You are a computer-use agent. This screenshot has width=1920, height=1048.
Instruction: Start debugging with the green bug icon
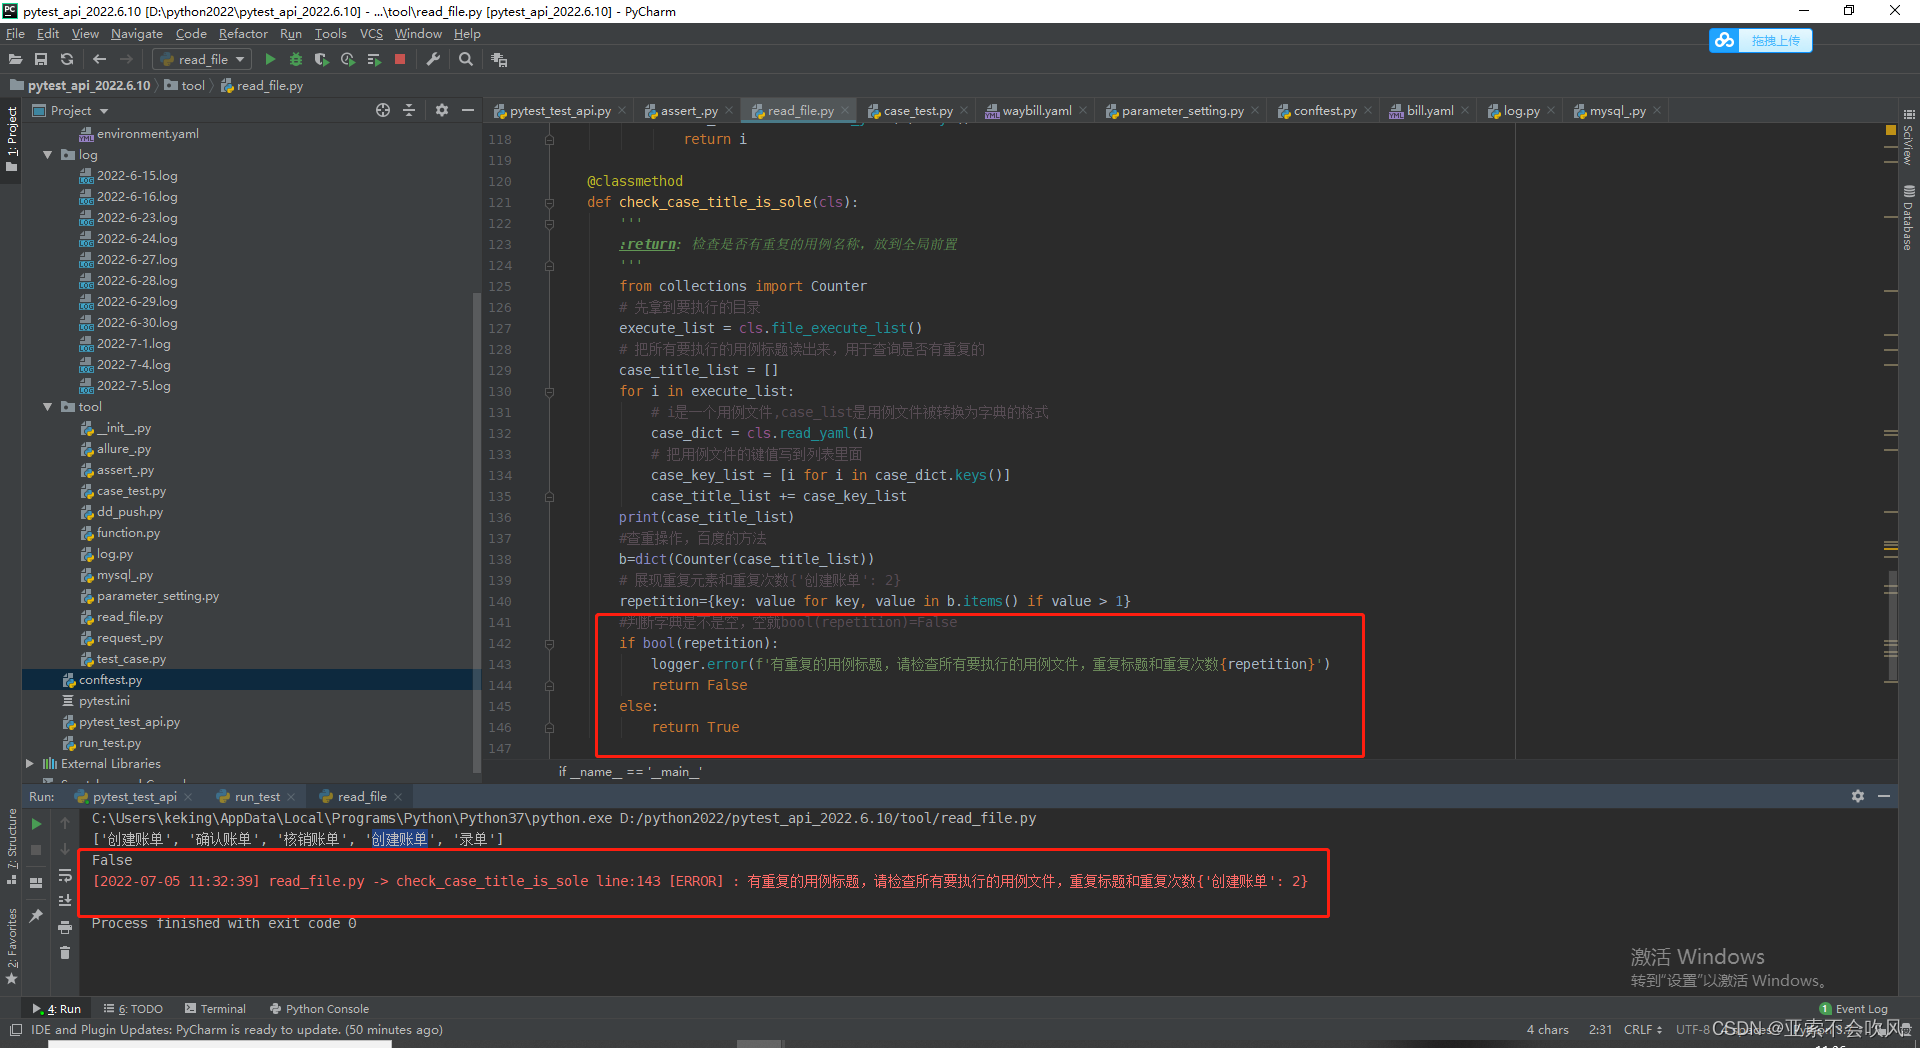coord(296,60)
